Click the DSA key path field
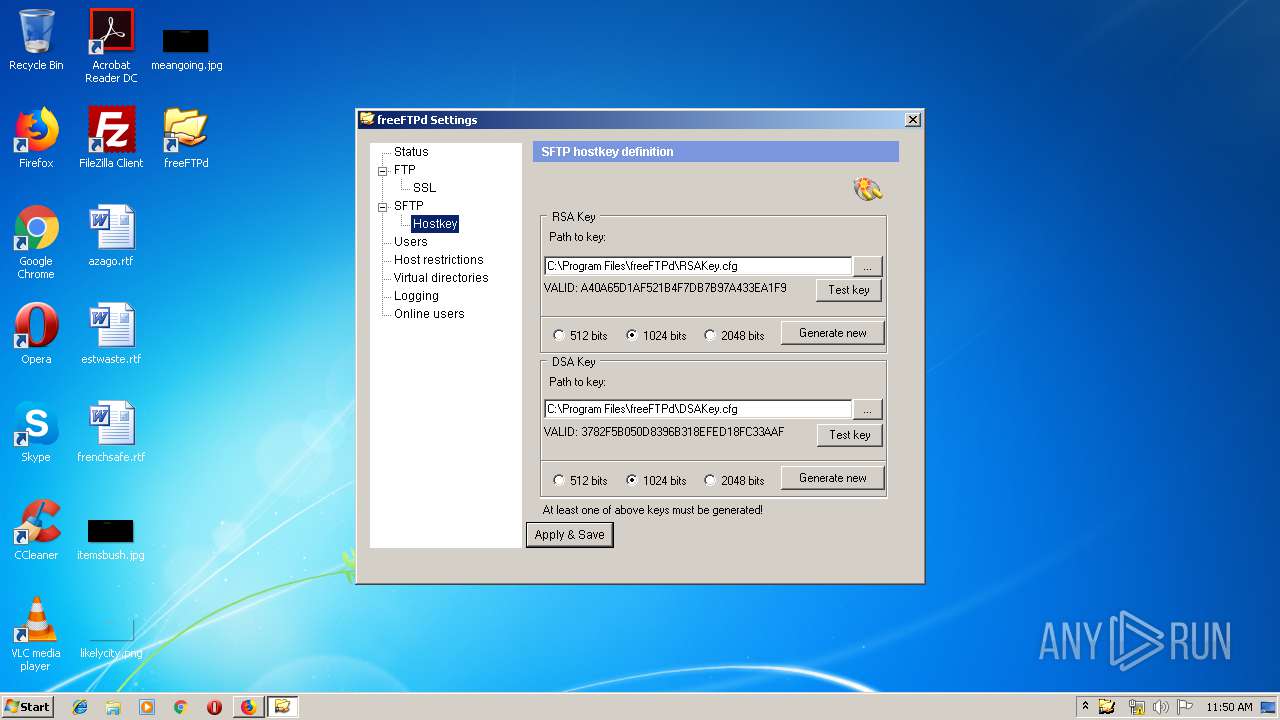The height and width of the screenshot is (720, 1280). click(698, 409)
